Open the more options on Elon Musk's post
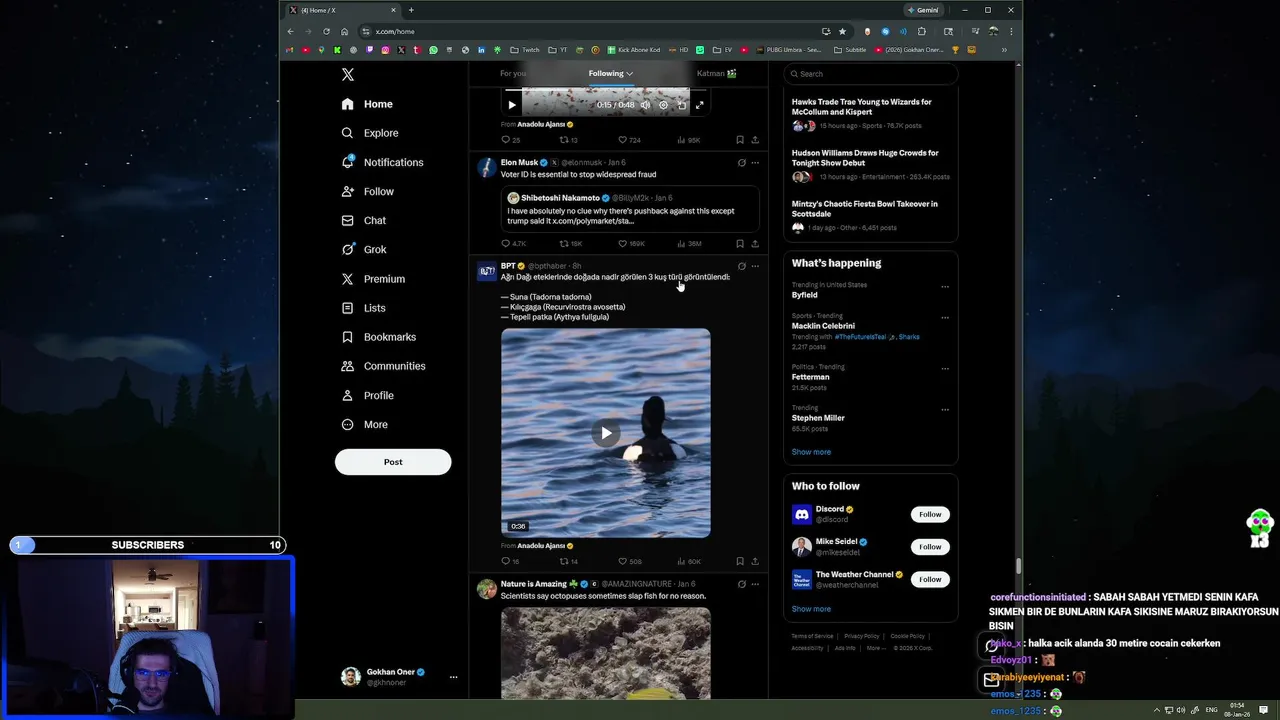Image resolution: width=1280 pixels, height=720 pixels. tap(755, 162)
